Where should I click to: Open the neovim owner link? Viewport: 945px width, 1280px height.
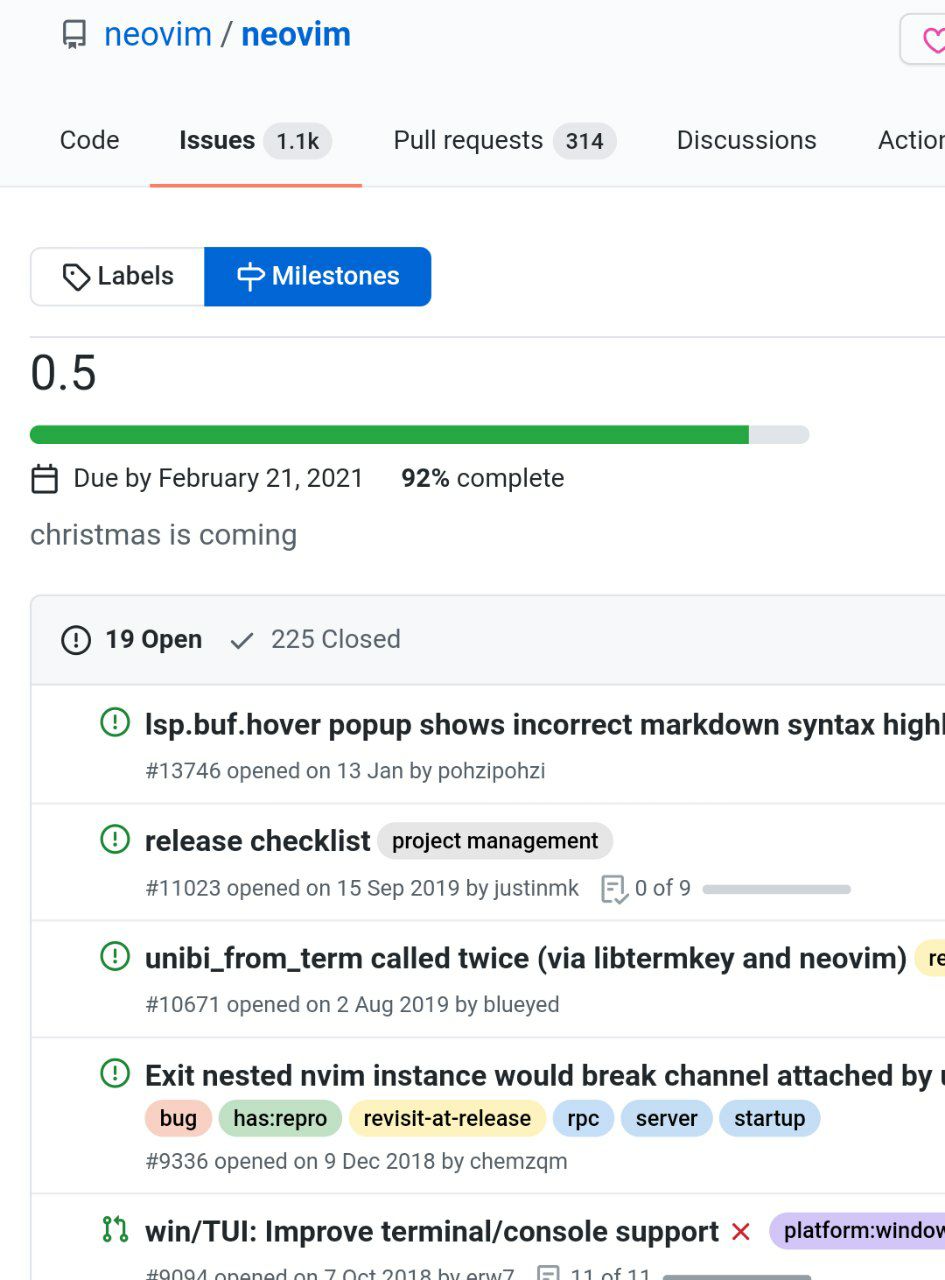pos(158,35)
